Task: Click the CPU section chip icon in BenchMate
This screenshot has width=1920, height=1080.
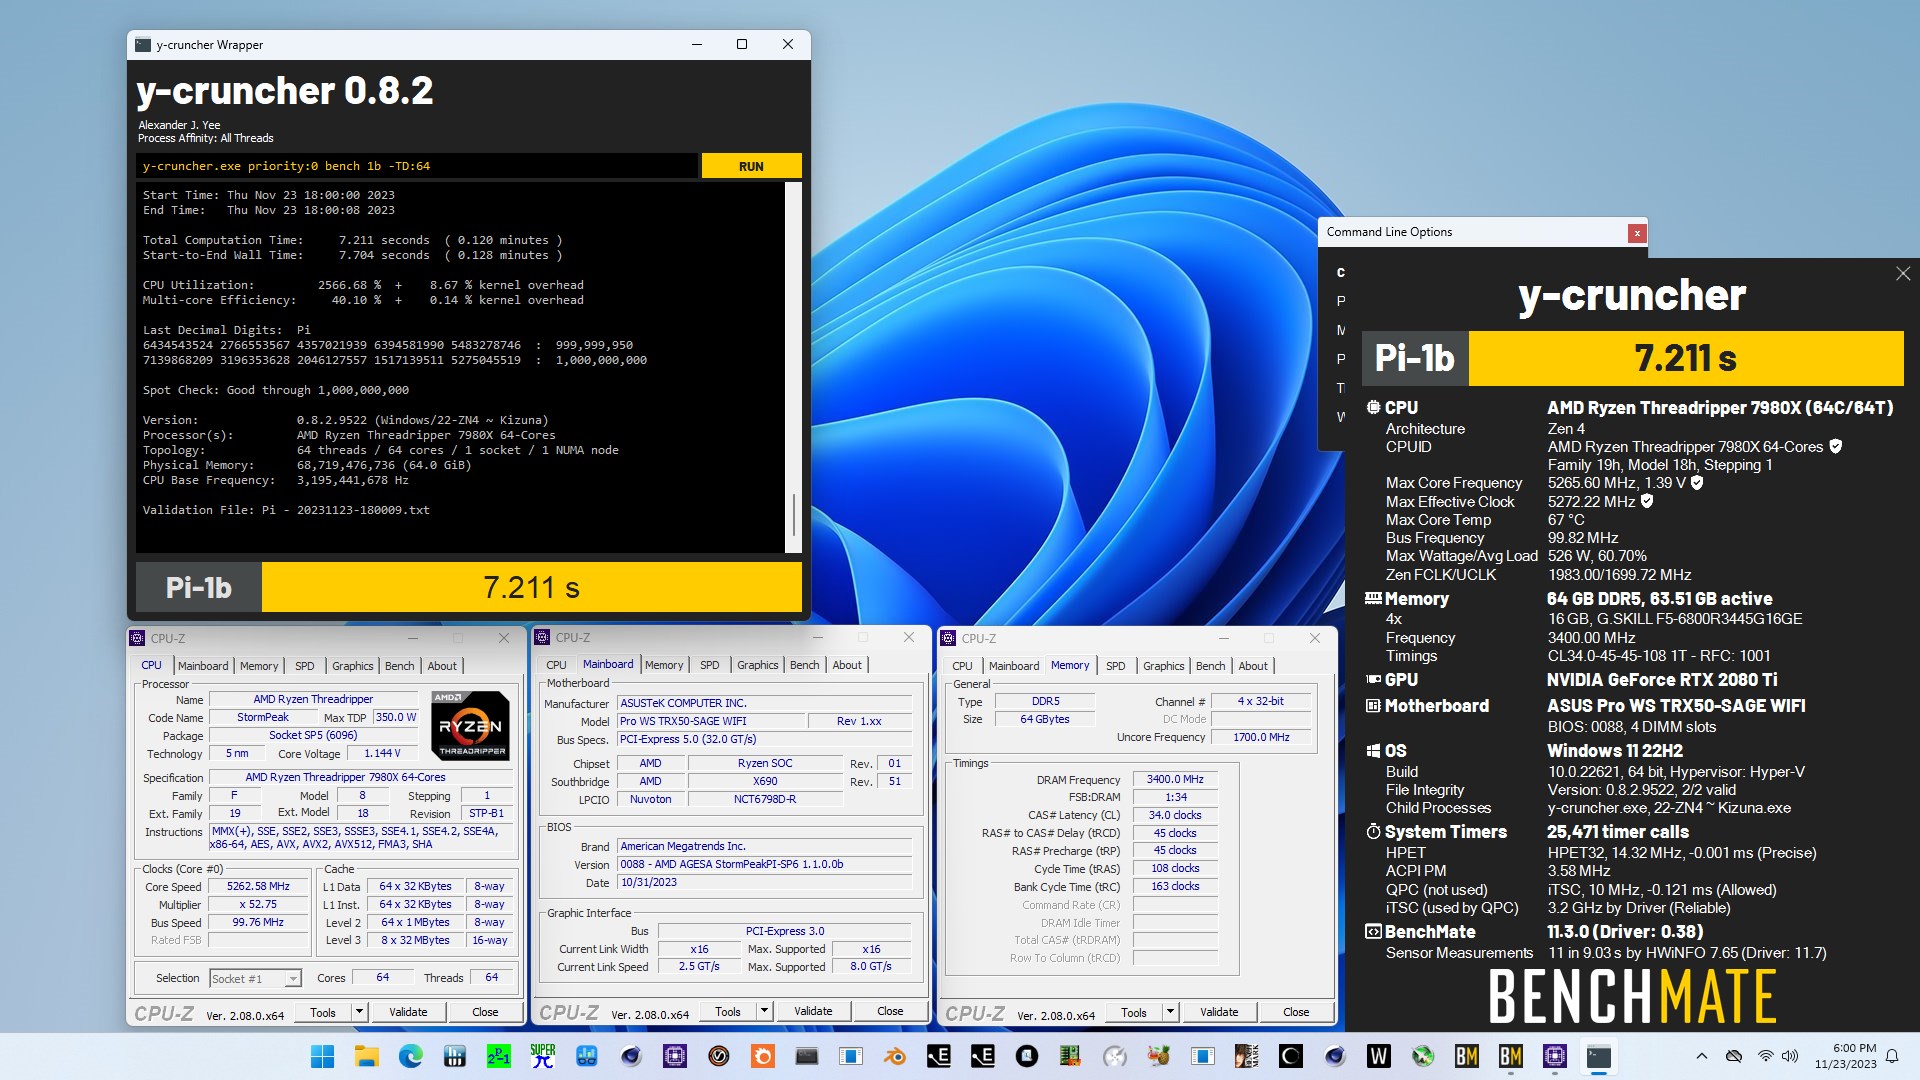Action: click(1374, 408)
